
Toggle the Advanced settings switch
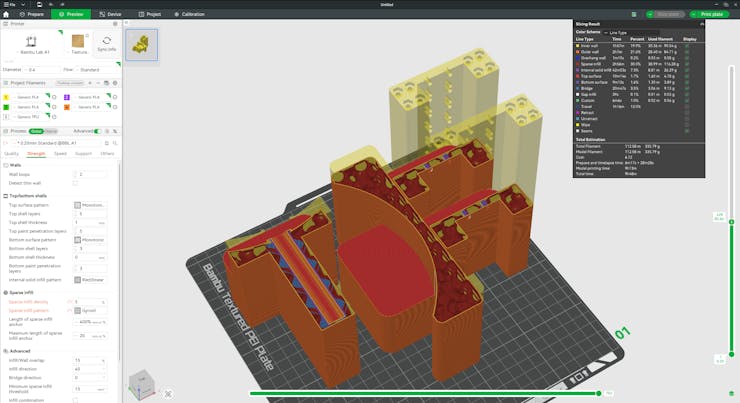(97, 131)
